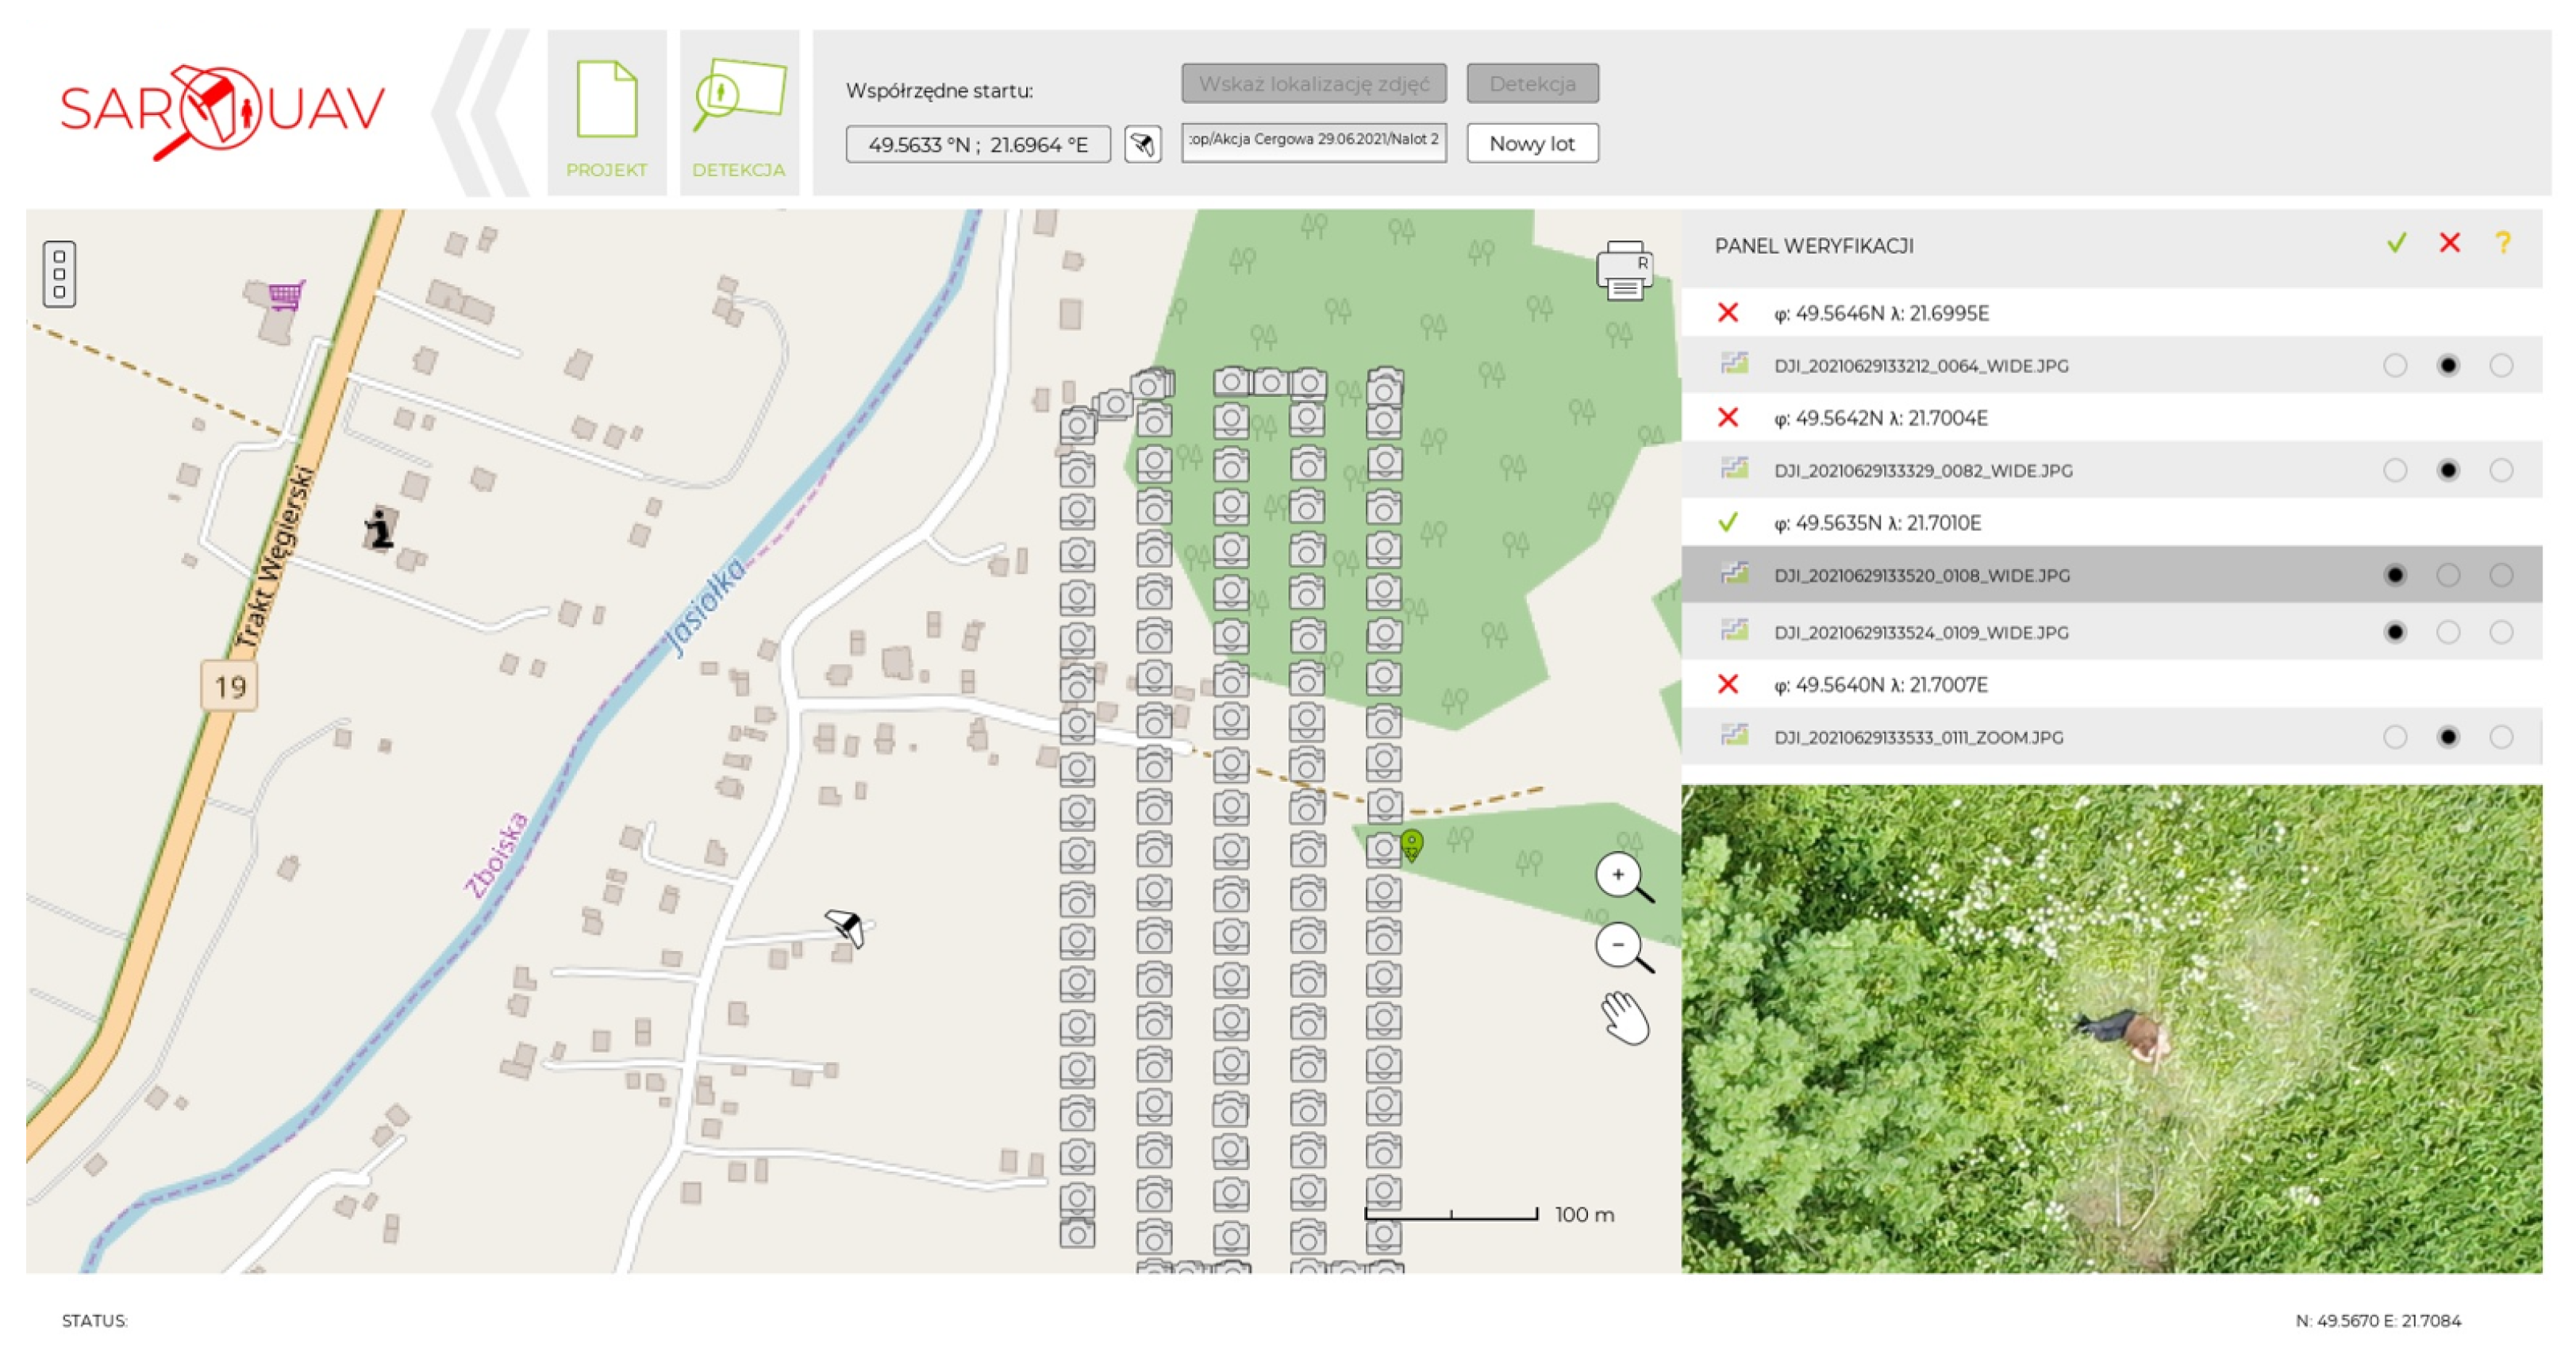Select the hand pan tool
The width and height of the screenshot is (2576, 1351).
point(1625,1019)
